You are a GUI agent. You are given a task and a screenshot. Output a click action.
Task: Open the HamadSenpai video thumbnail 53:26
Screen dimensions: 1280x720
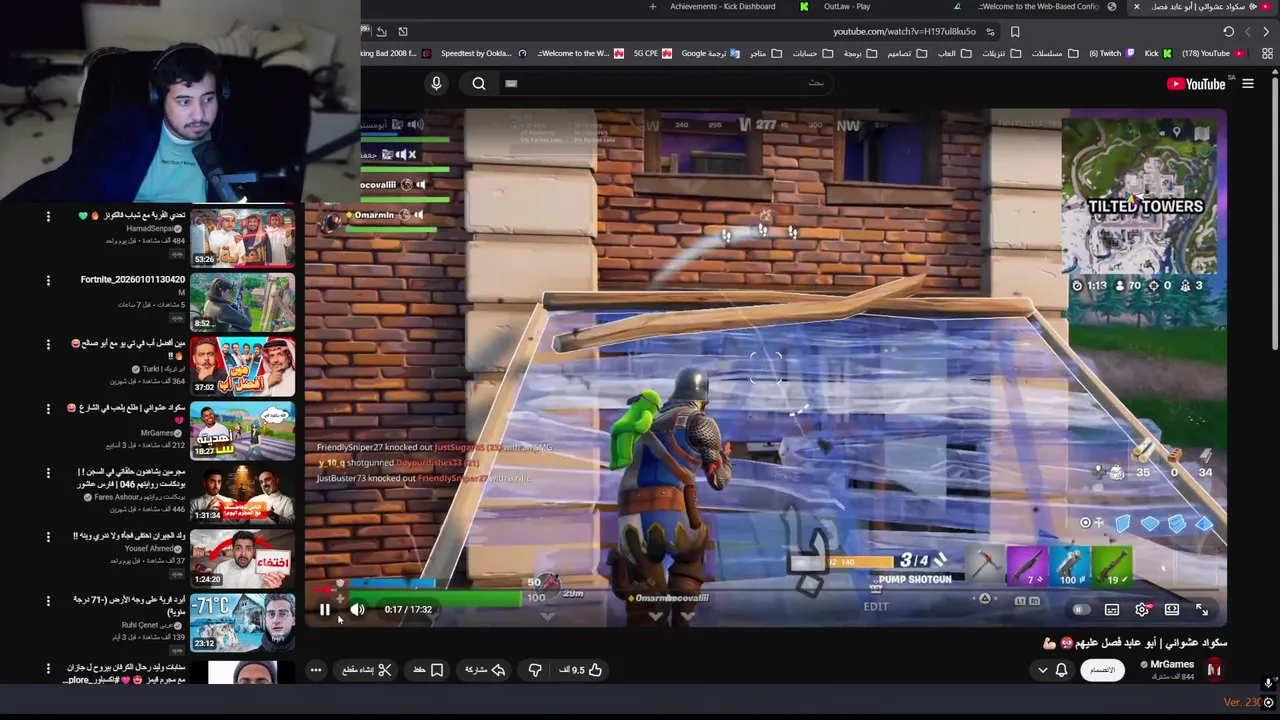tap(243, 237)
